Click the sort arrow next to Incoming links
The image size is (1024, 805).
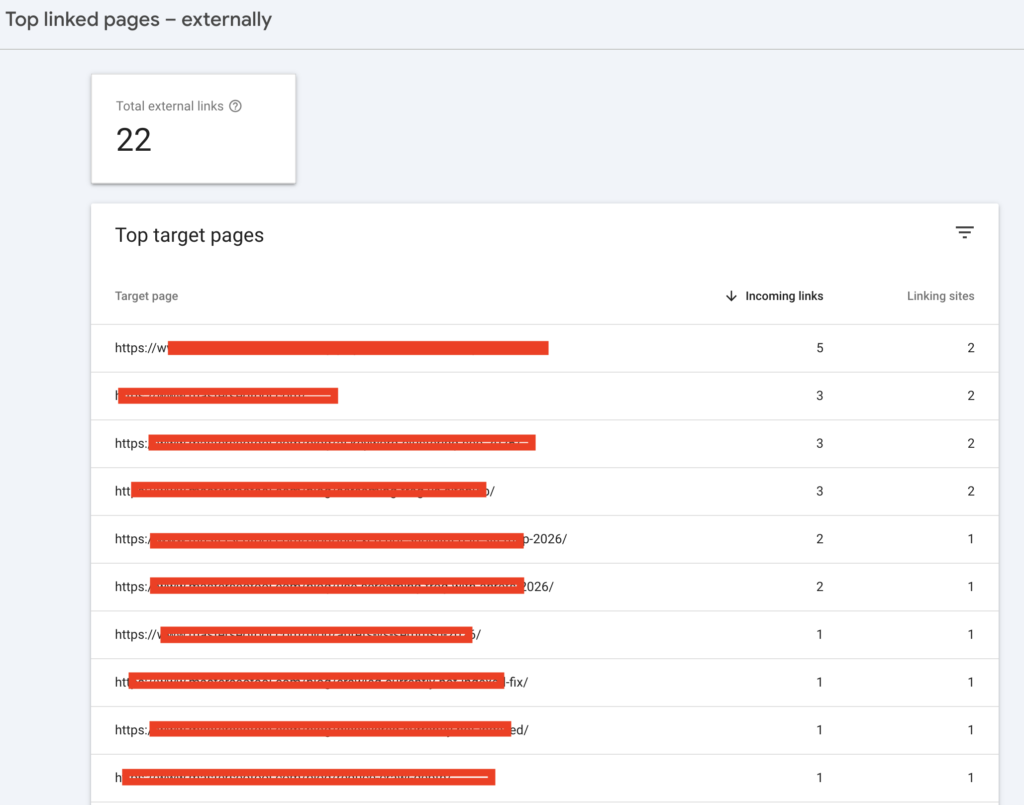point(732,296)
